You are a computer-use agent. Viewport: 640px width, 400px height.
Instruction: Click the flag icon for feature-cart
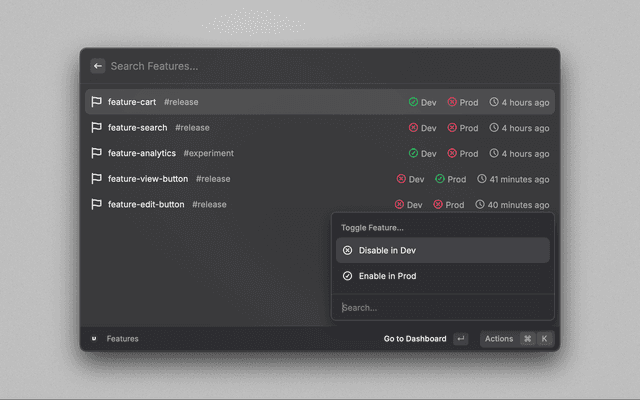[97, 102]
